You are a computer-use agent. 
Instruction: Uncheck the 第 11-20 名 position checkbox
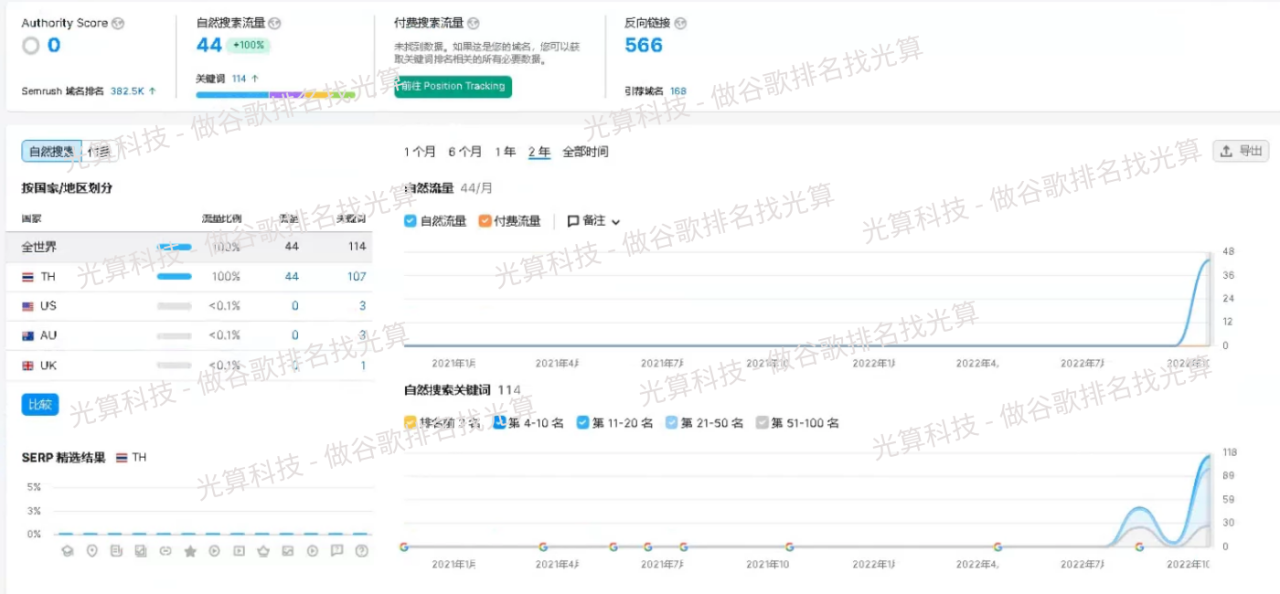click(582, 423)
